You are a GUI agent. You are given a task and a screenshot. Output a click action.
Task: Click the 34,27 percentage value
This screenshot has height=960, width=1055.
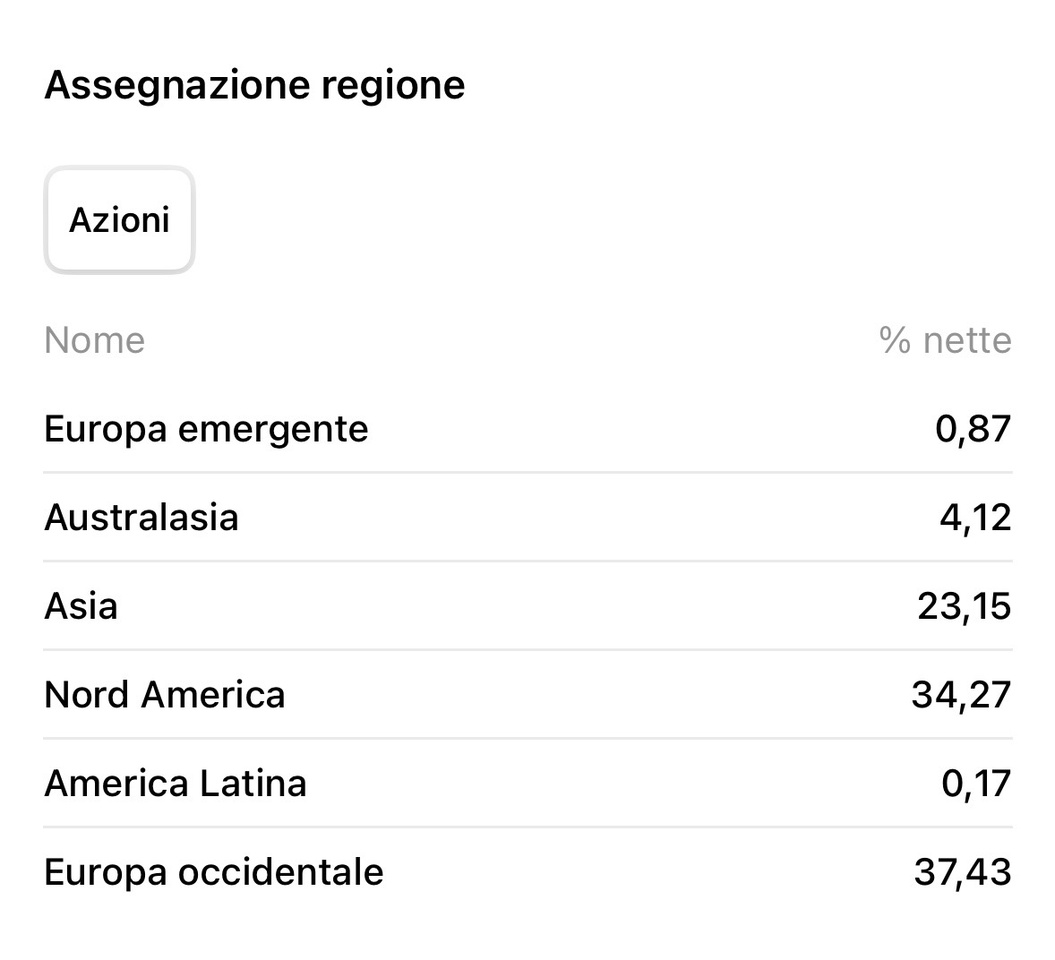coord(961,695)
